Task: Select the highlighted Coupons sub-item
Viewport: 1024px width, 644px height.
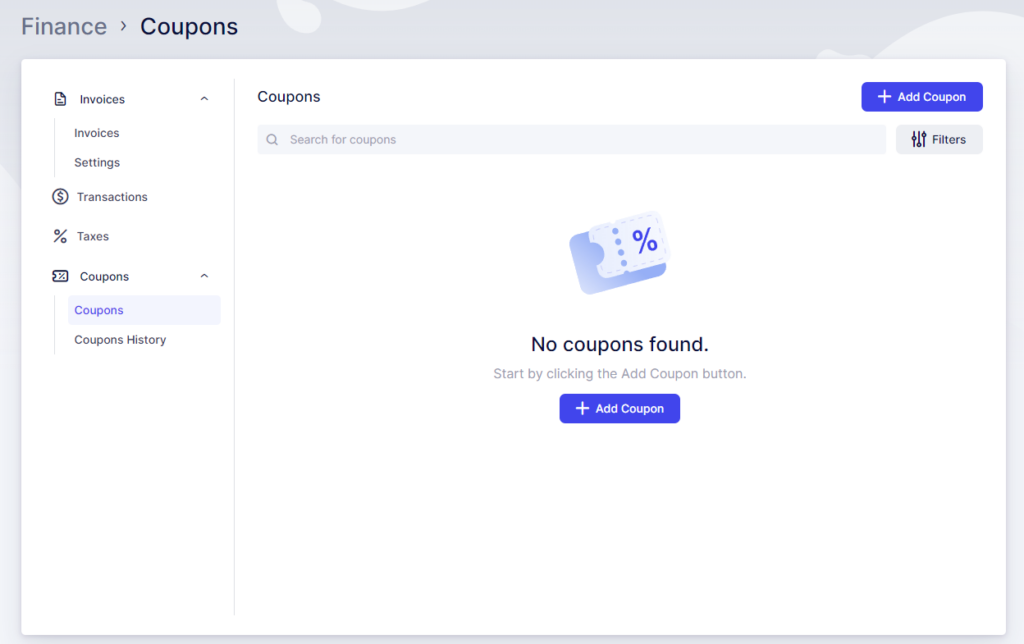Action: pos(100,310)
